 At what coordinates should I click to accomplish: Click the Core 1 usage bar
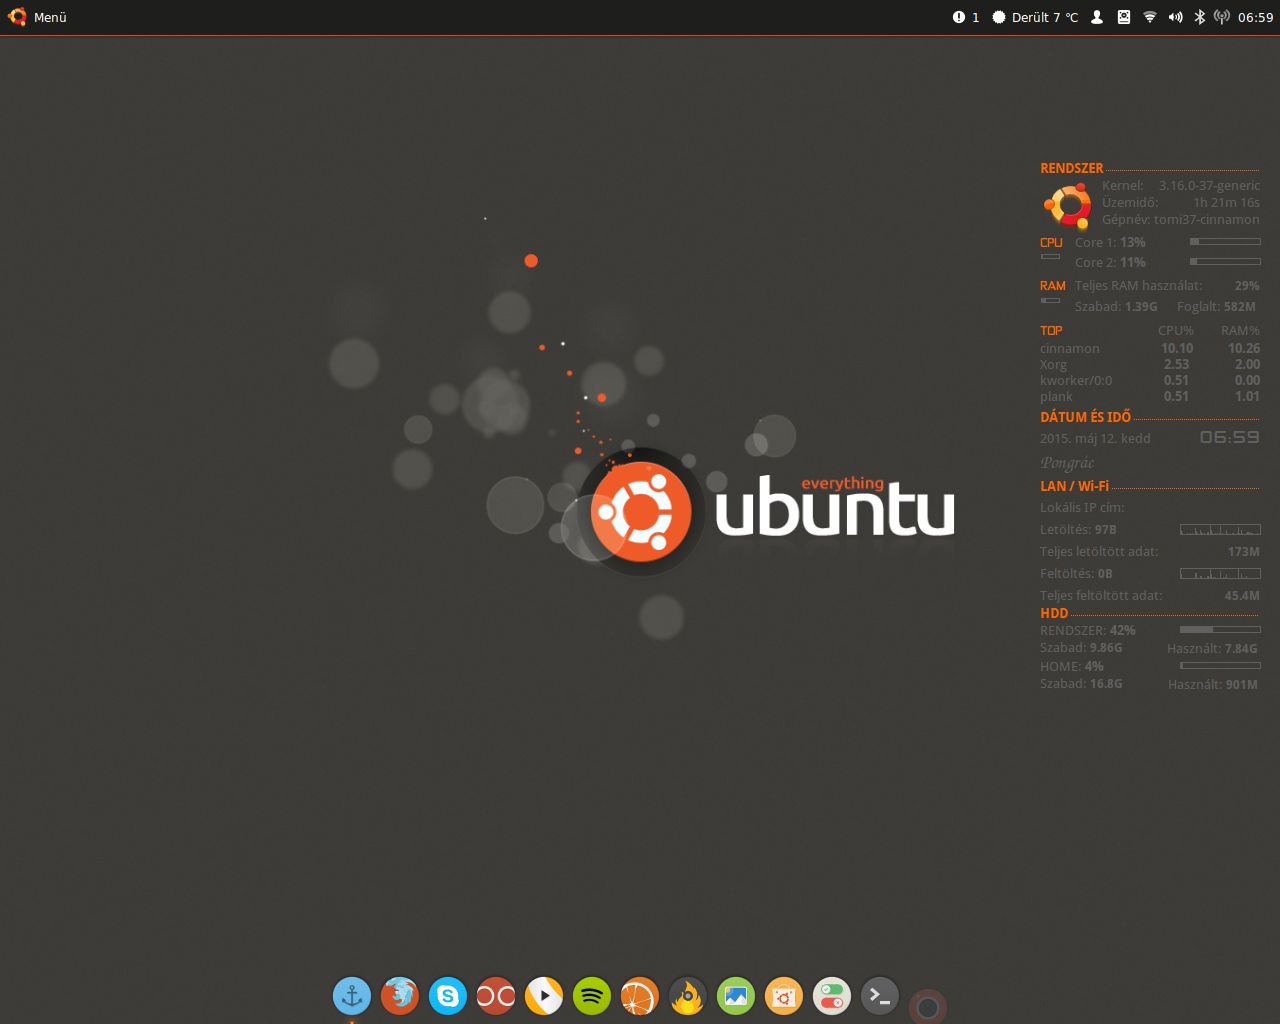pos(1225,241)
